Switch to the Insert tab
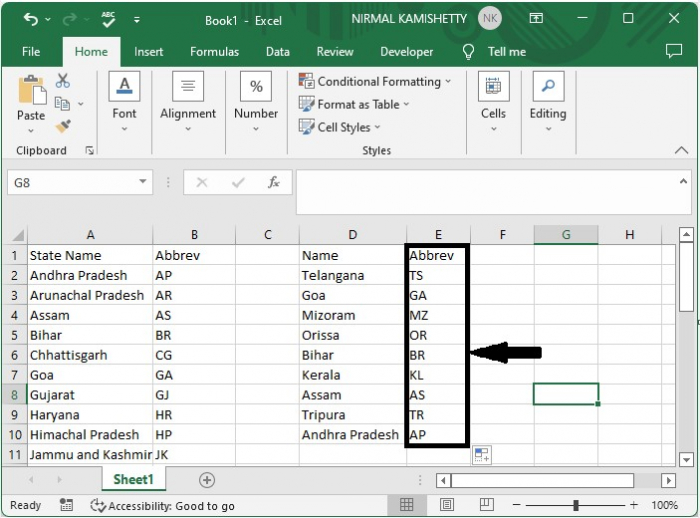Screen dimensions: 700x518 click(x=148, y=52)
